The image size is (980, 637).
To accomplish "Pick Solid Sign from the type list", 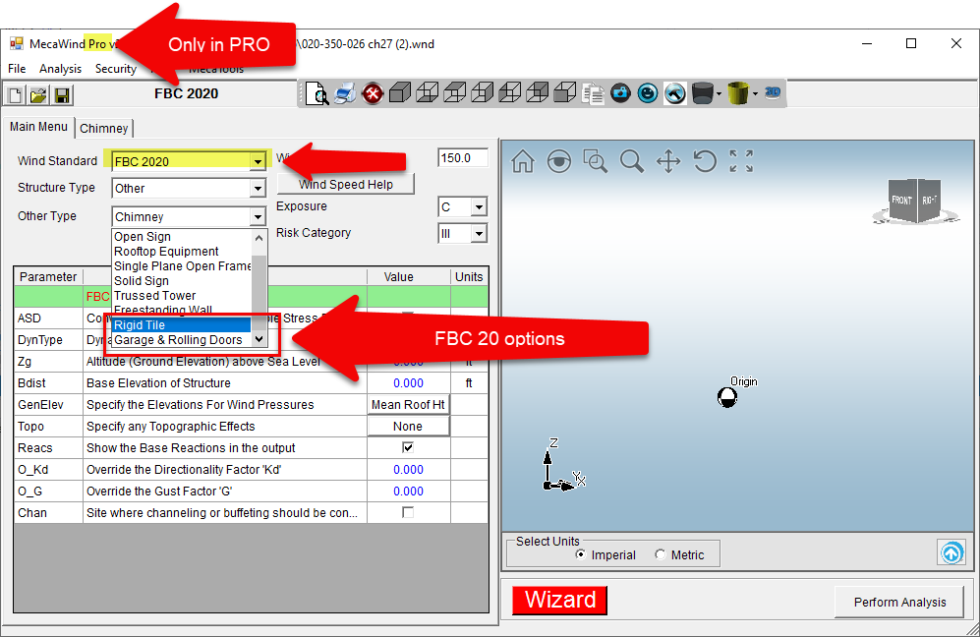I will coord(181,281).
